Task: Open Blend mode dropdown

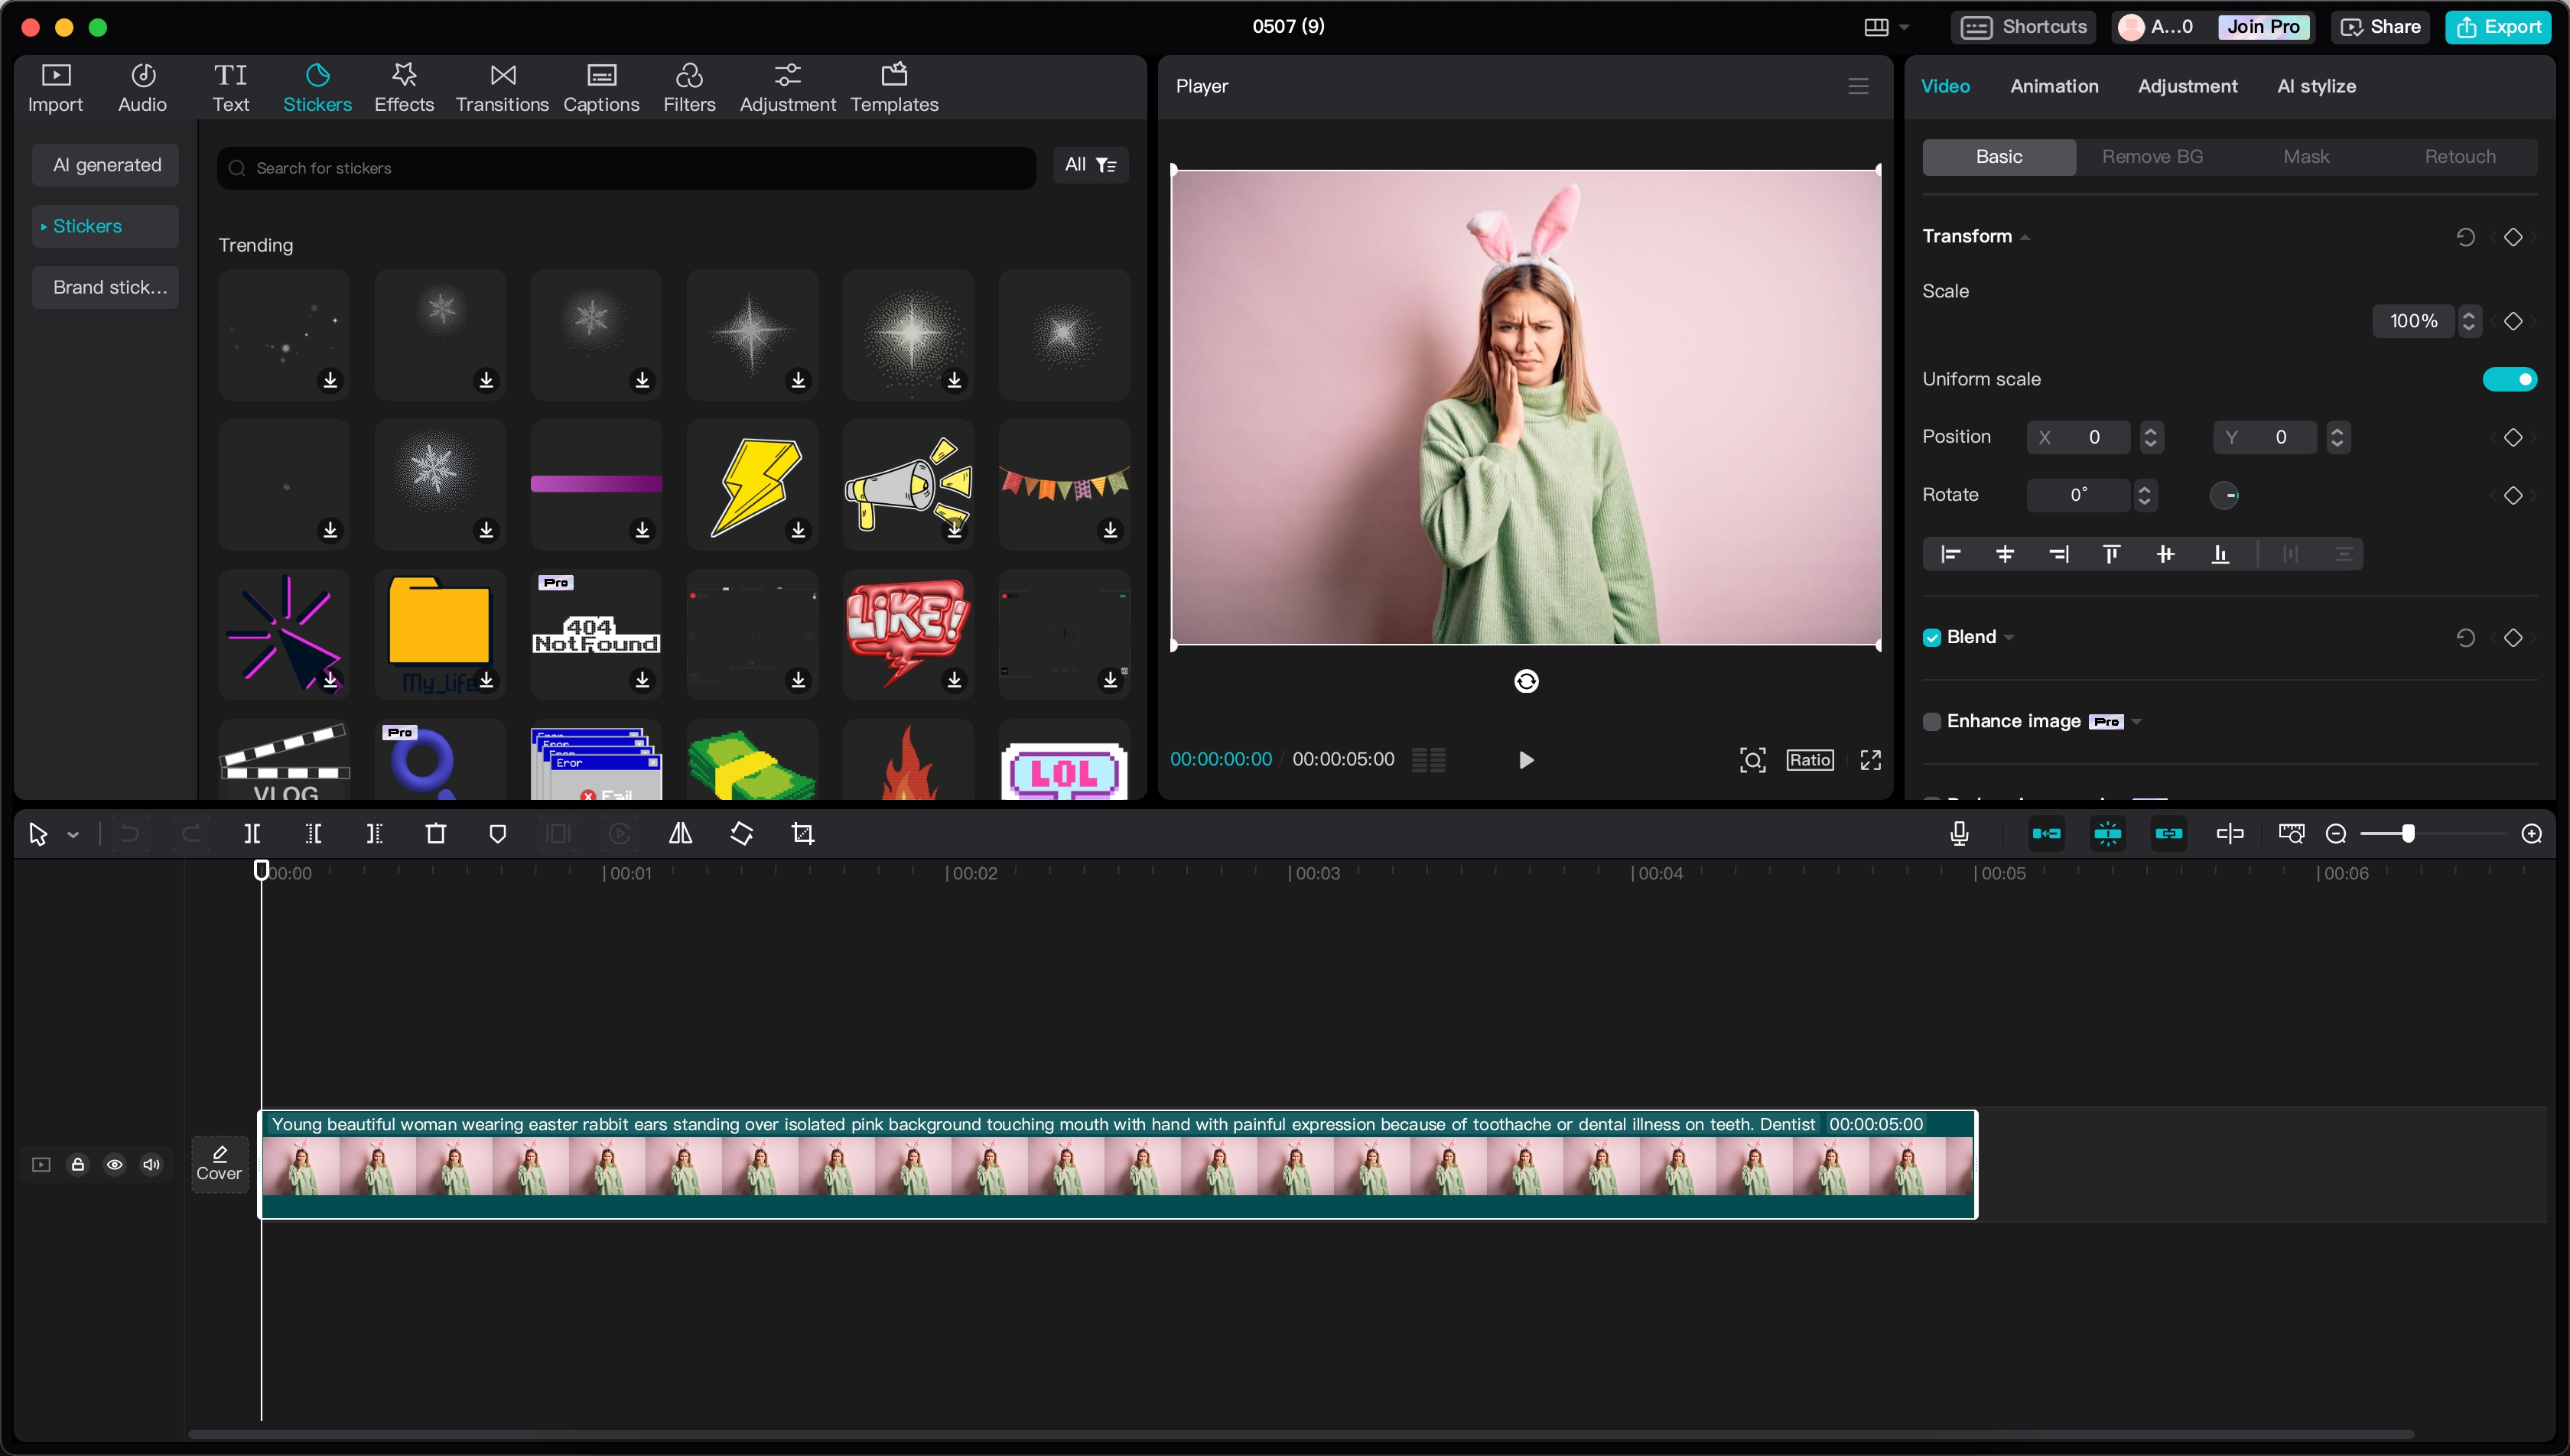Action: (2009, 637)
